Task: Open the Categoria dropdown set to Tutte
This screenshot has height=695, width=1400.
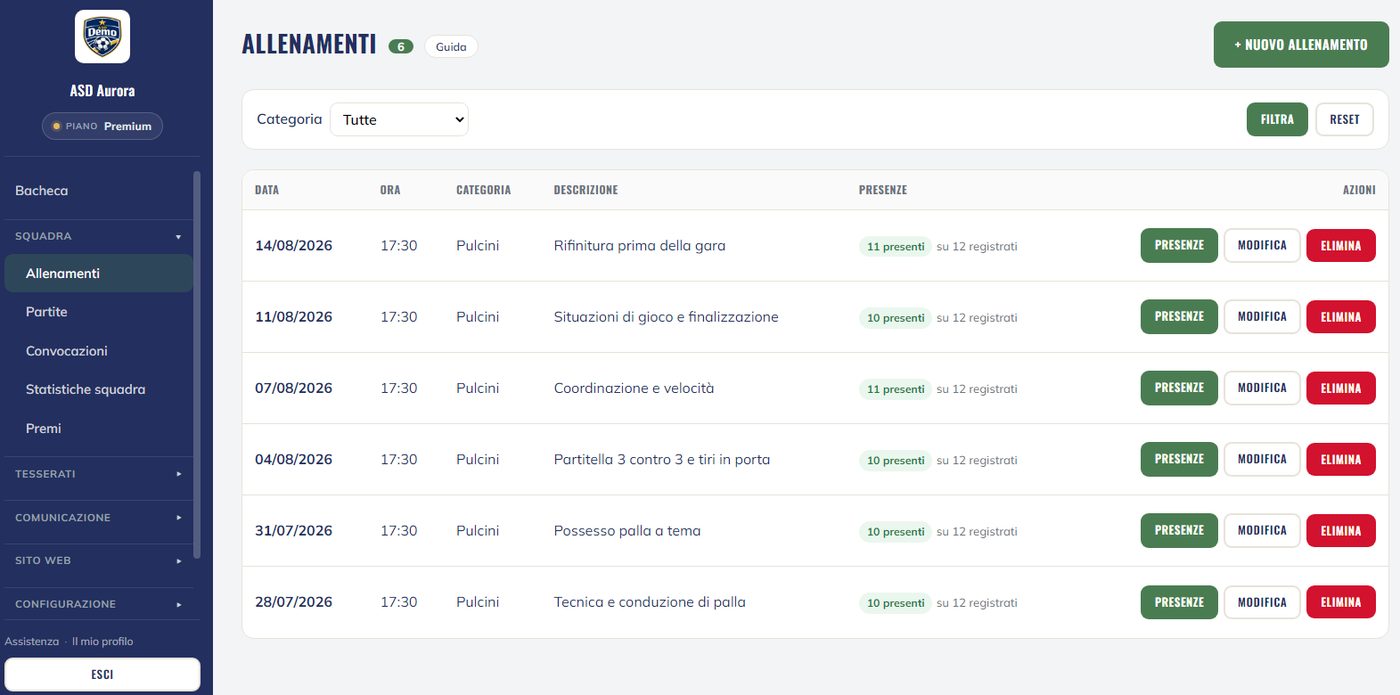Action: click(x=399, y=119)
